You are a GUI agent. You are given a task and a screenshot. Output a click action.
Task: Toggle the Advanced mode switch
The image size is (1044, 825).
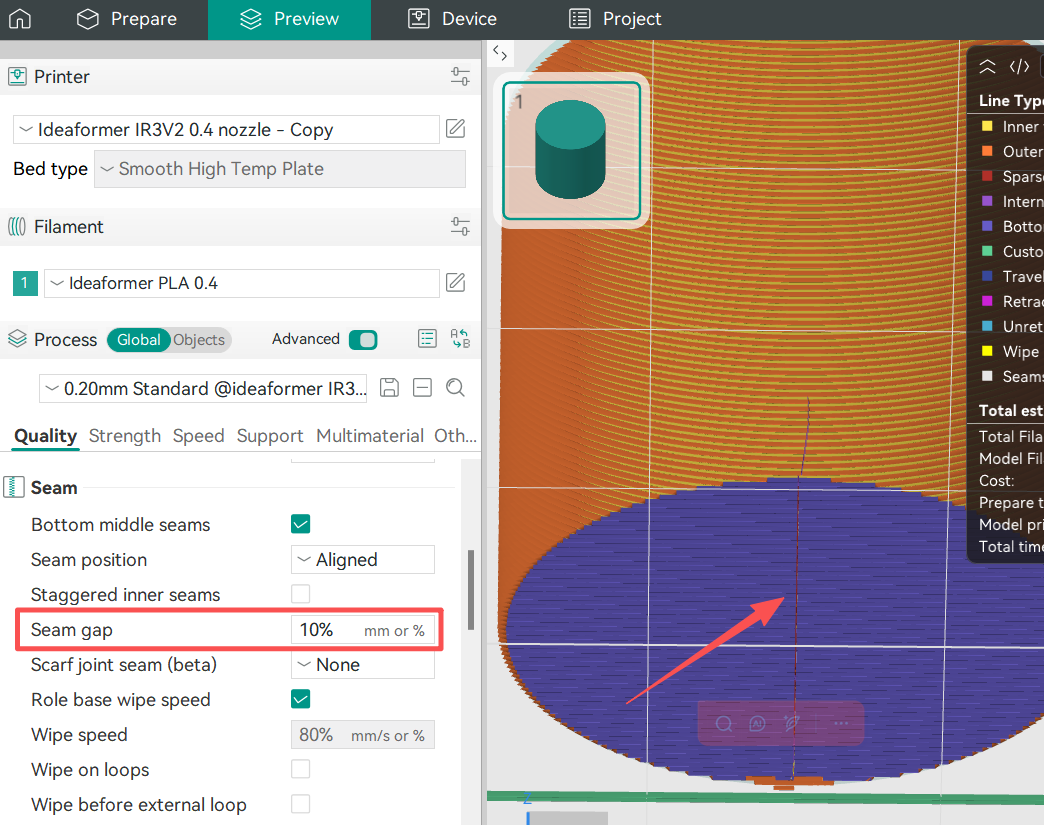tap(364, 340)
